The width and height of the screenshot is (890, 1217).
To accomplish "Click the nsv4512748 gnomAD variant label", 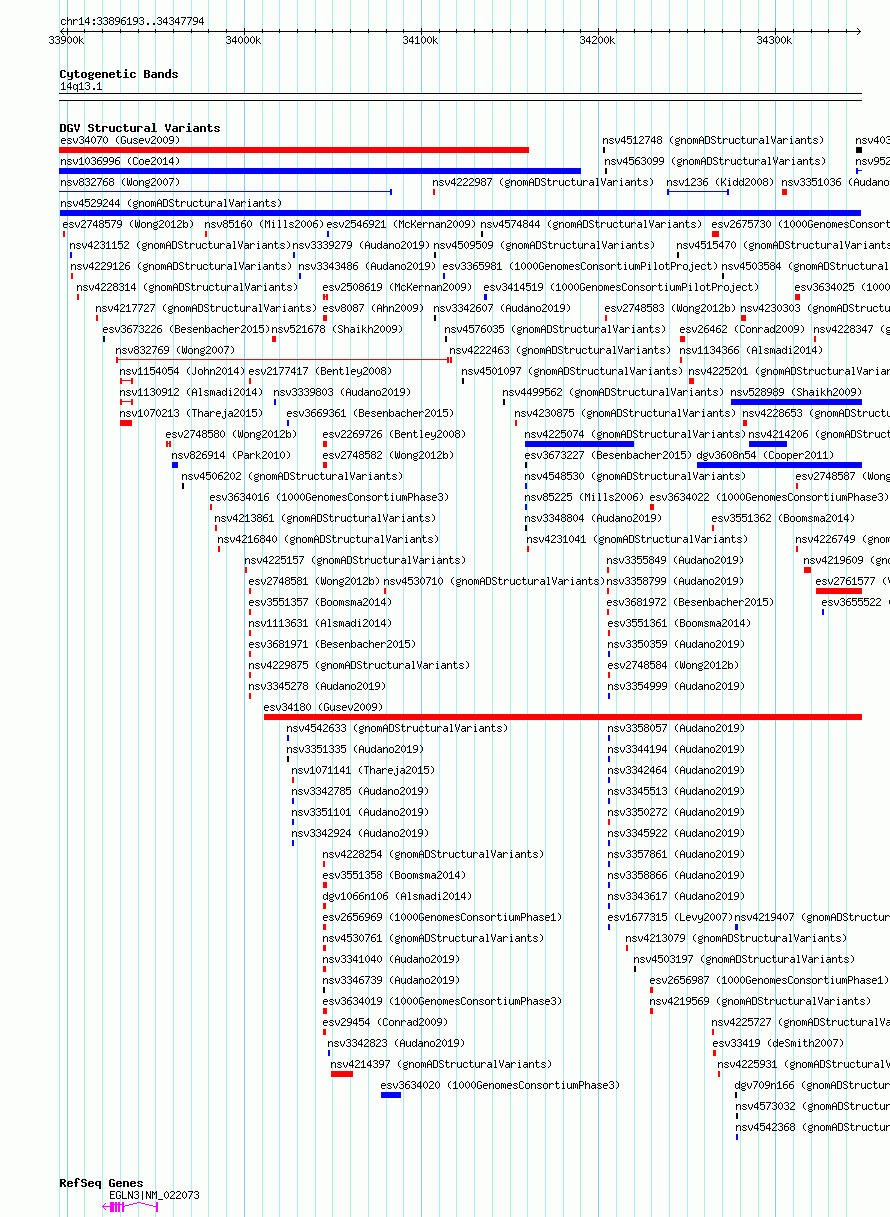I will point(714,140).
